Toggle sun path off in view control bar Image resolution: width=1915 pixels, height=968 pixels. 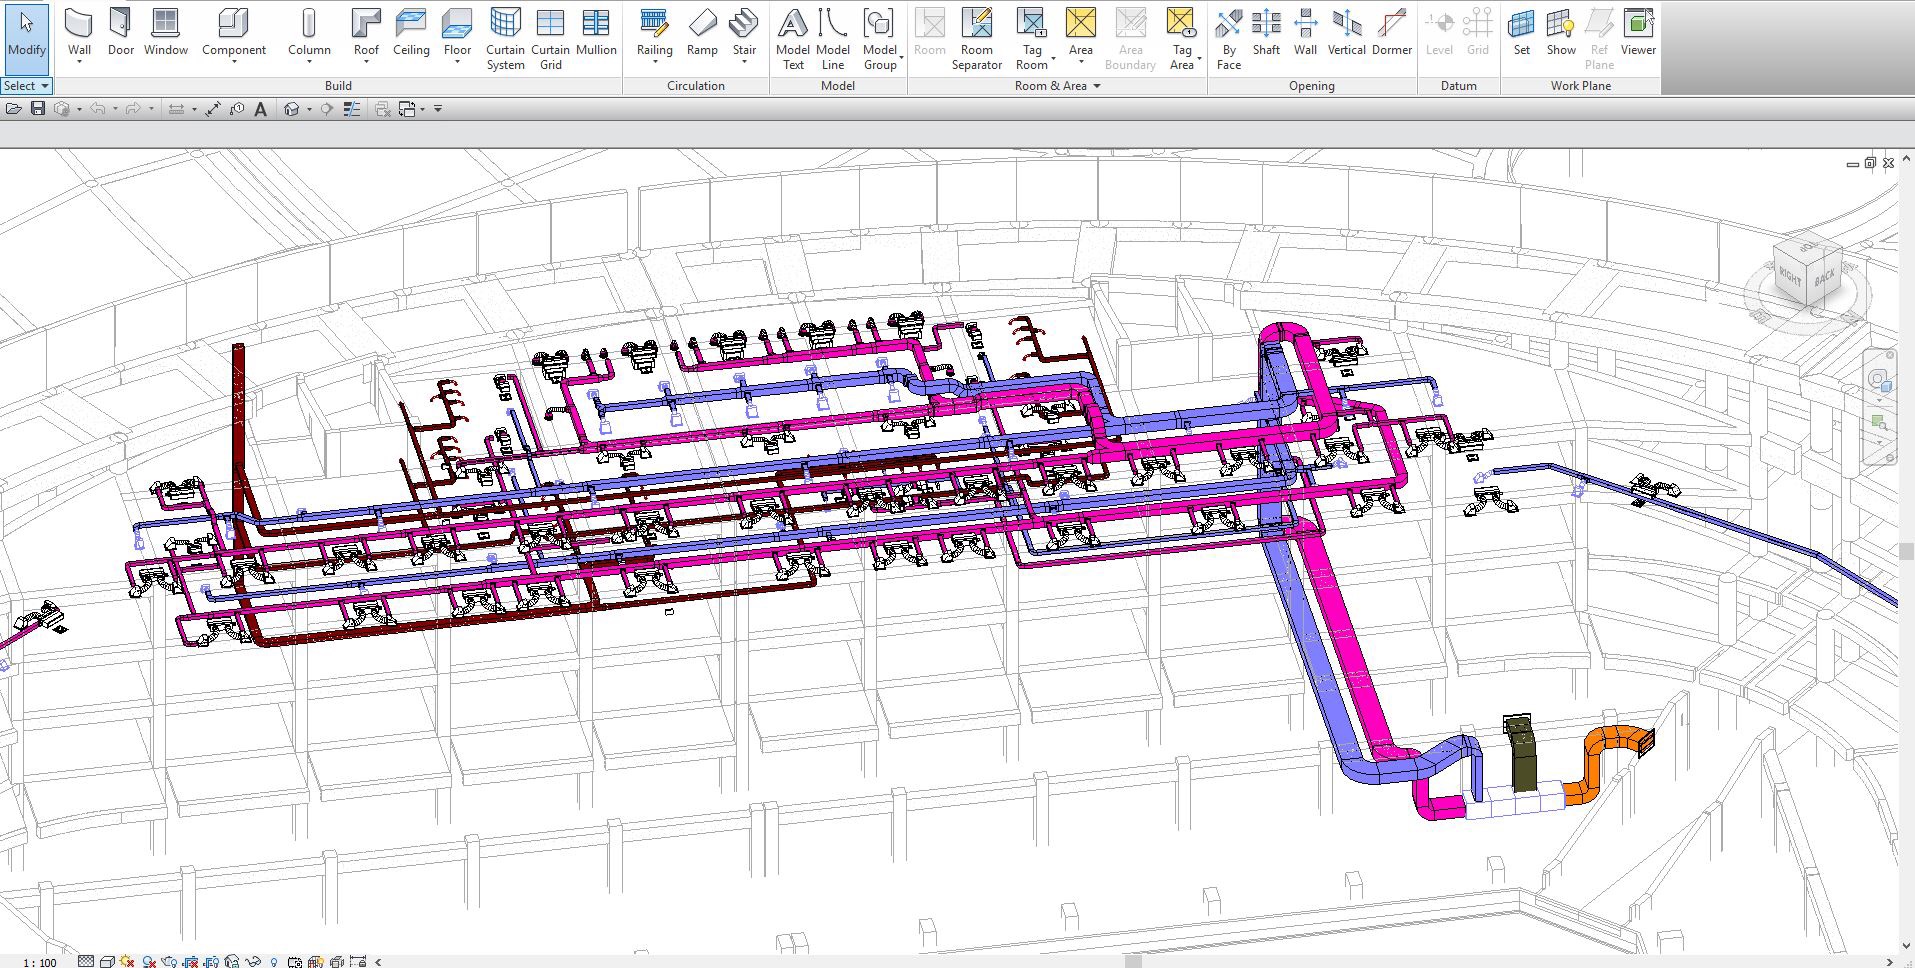coord(127,962)
